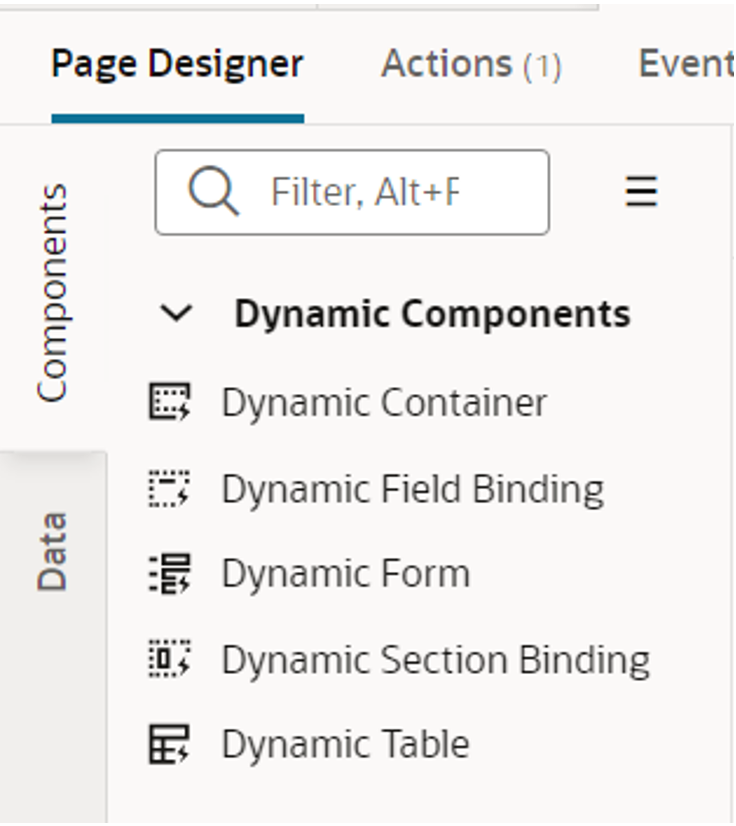This screenshot has height=826, width=736.
Task: Select the Dynamic Table label
Action: click(345, 745)
